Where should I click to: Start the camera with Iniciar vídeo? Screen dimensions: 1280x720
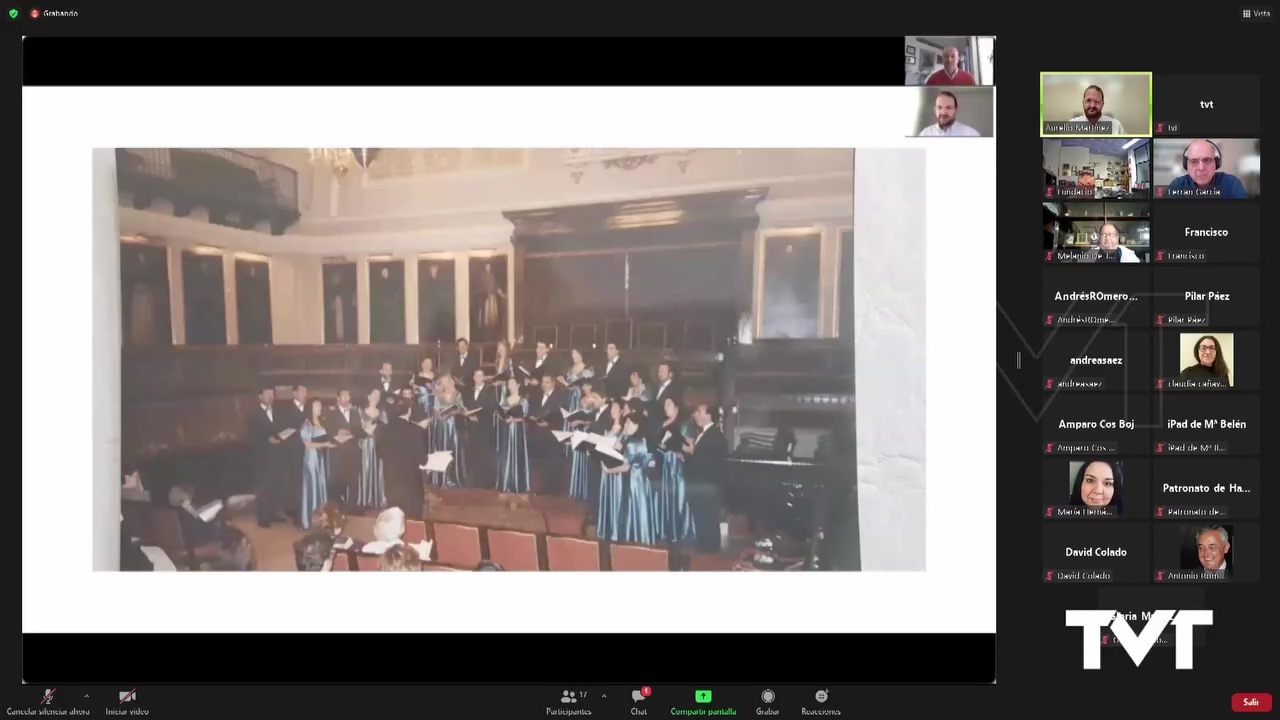(127, 702)
